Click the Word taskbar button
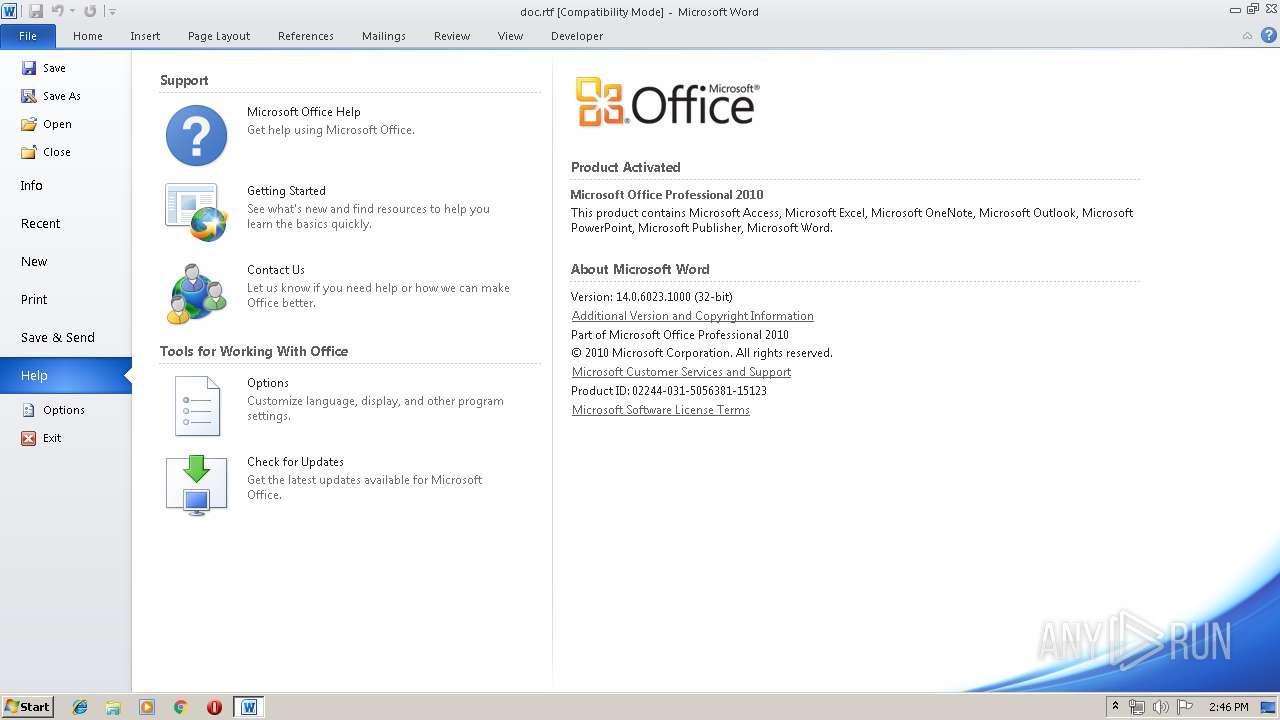Screen dimensions: 1280x720 click(249, 707)
